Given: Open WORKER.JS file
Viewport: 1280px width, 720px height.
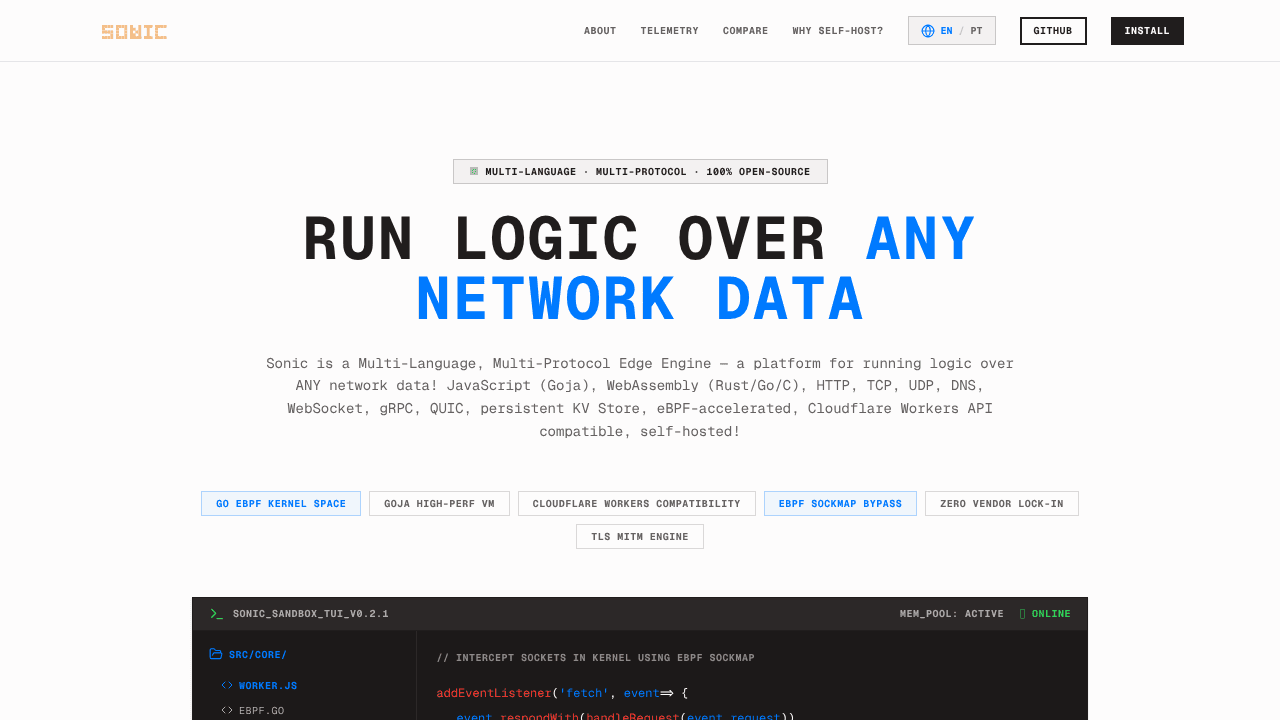Looking at the screenshot, I should [x=268, y=686].
